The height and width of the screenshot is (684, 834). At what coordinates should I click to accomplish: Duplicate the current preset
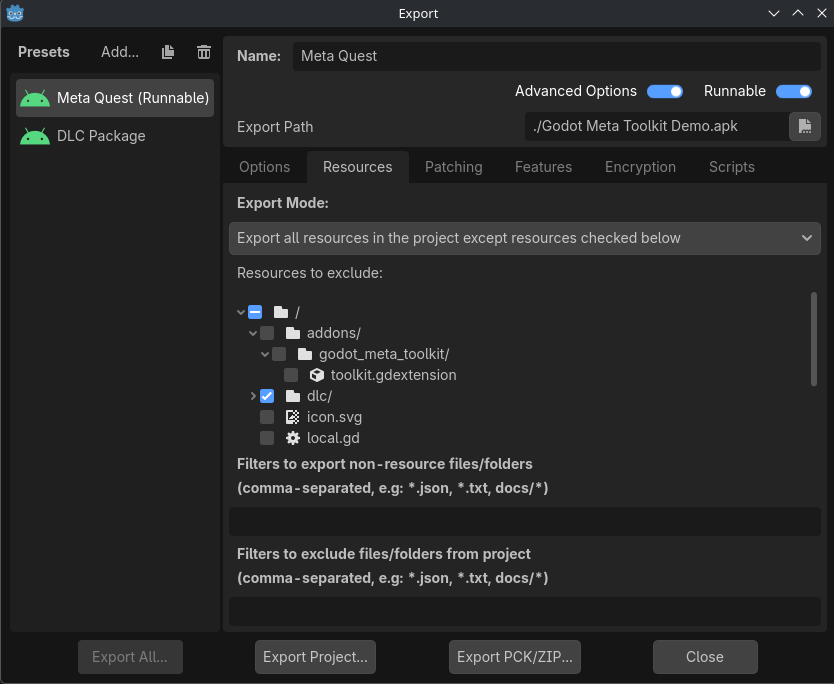[x=167, y=52]
